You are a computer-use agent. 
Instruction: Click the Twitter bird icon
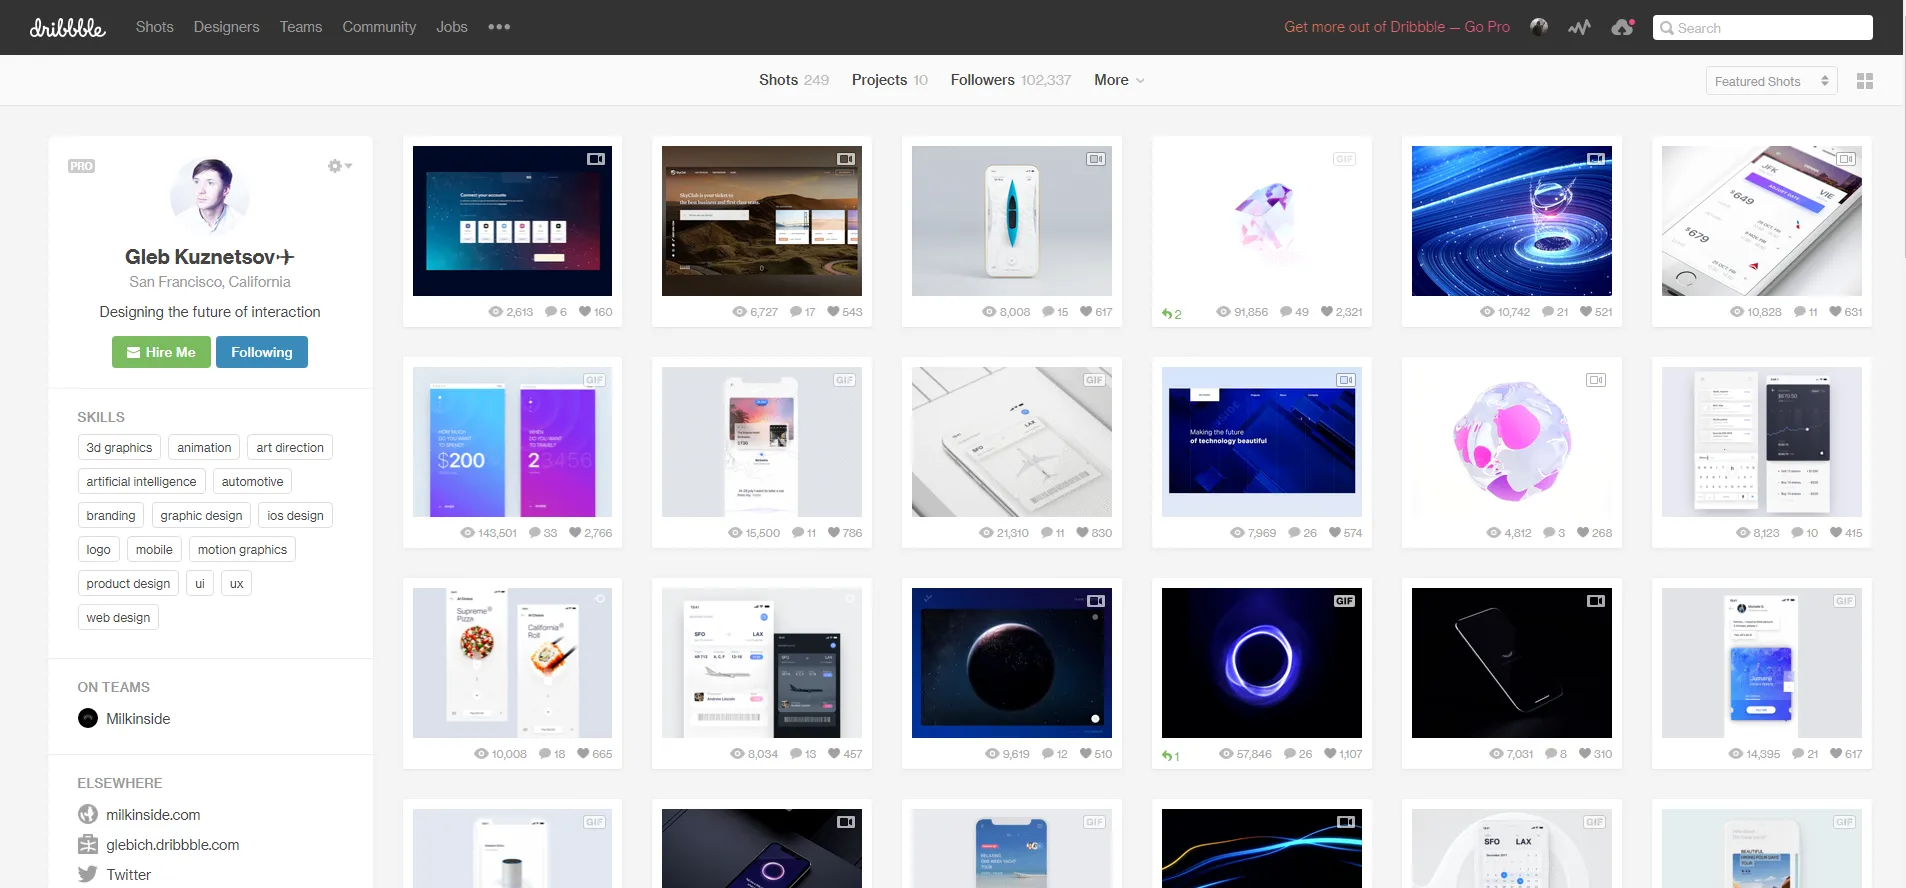tap(88, 874)
